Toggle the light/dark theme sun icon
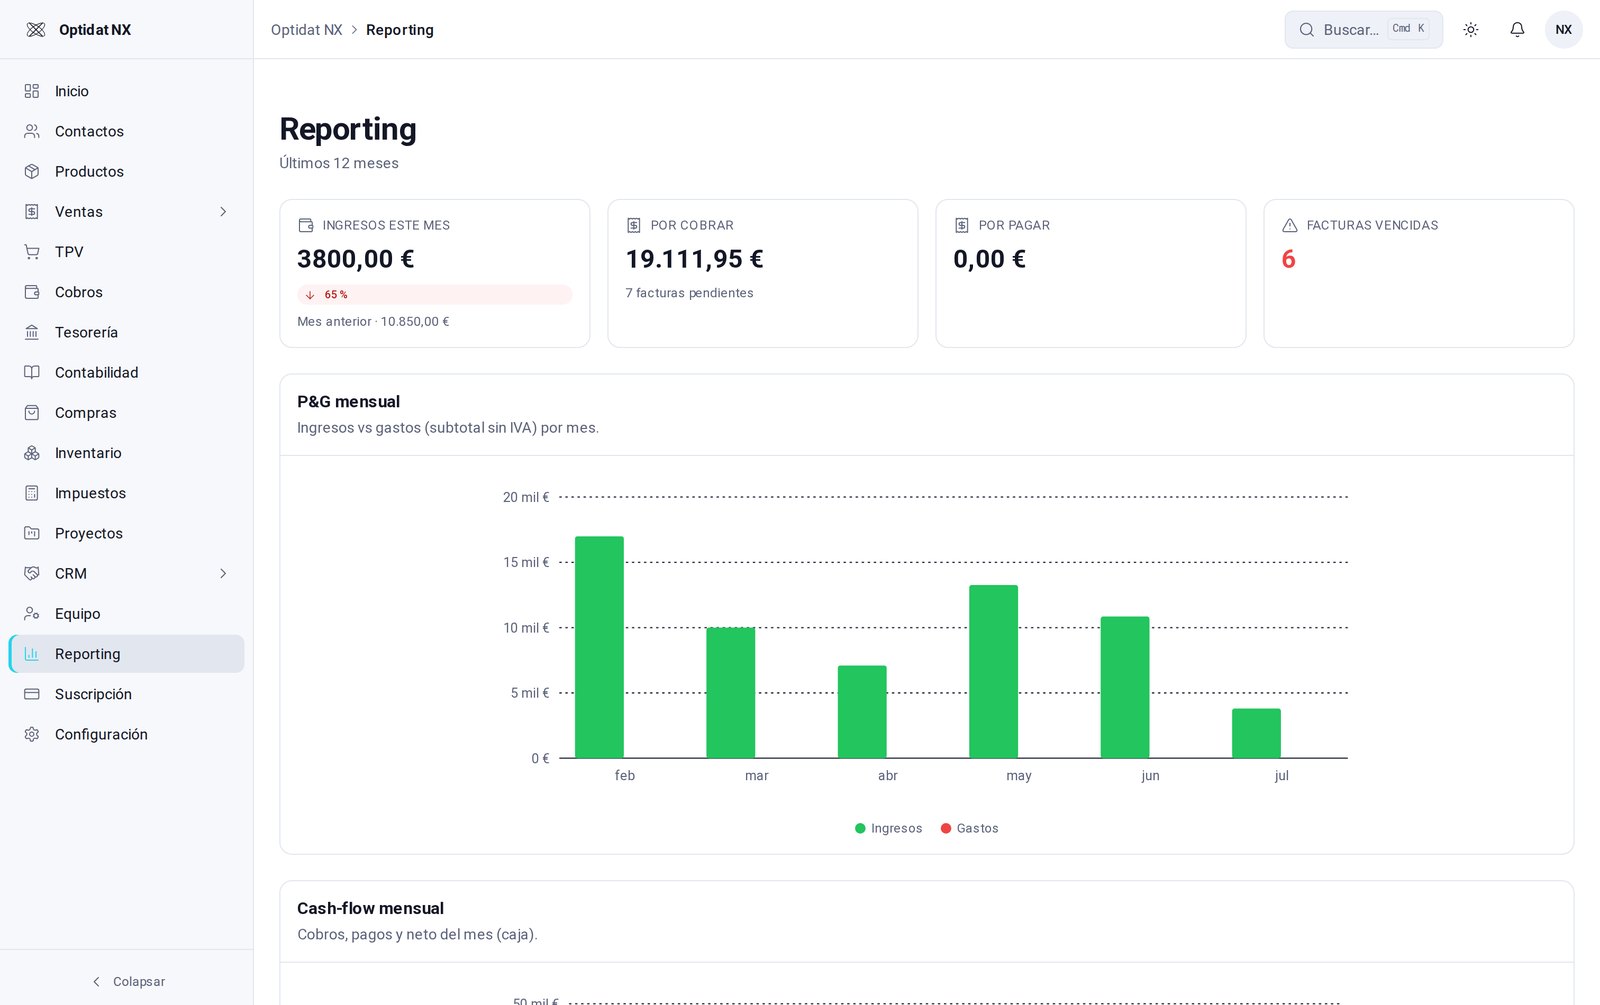The image size is (1600, 1005). [1470, 30]
